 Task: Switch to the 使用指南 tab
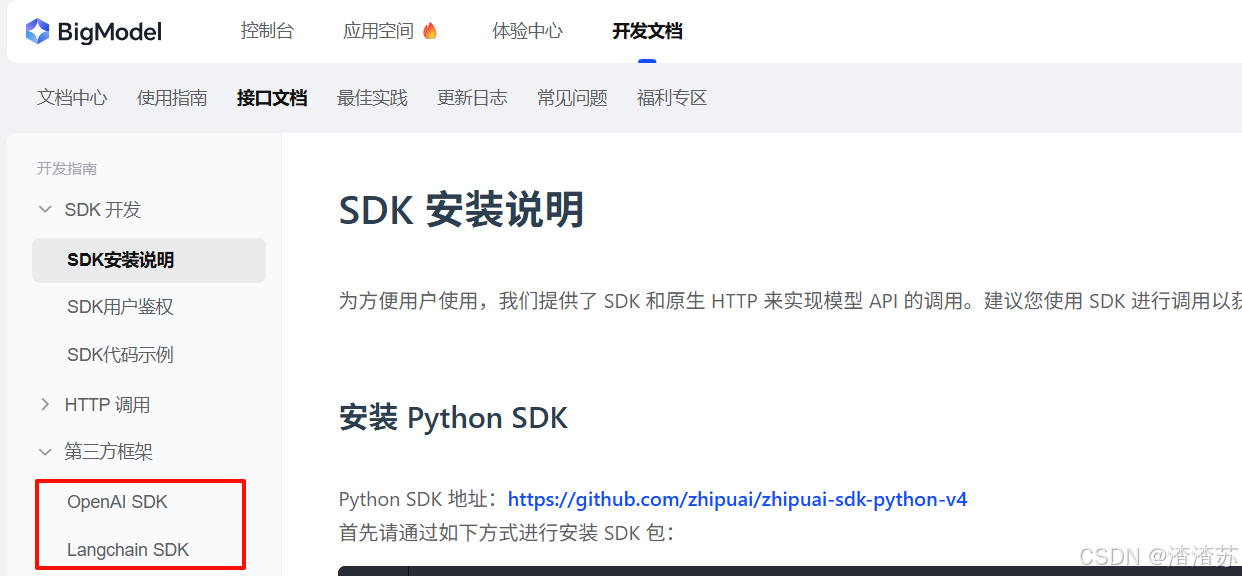tap(172, 98)
